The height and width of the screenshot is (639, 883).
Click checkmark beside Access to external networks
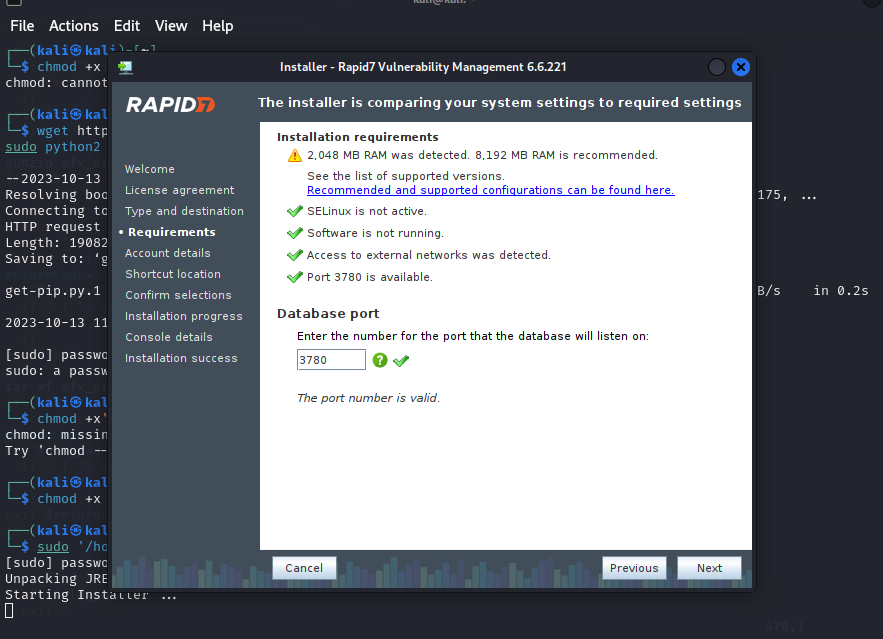295,255
